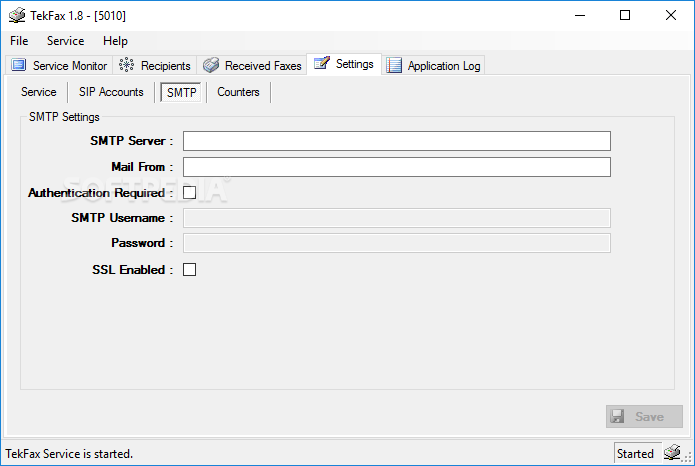695x466 pixels.
Task: Select the Settings tab
Action: 344,64
